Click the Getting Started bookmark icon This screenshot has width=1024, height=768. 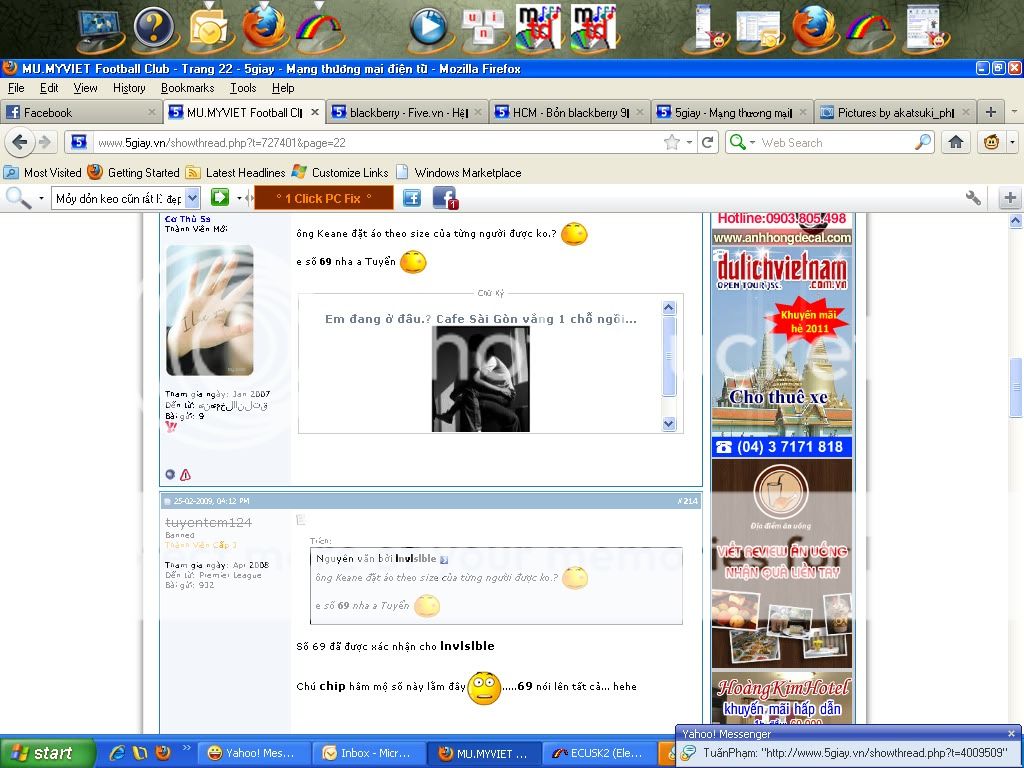pyautogui.click(x=95, y=172)
